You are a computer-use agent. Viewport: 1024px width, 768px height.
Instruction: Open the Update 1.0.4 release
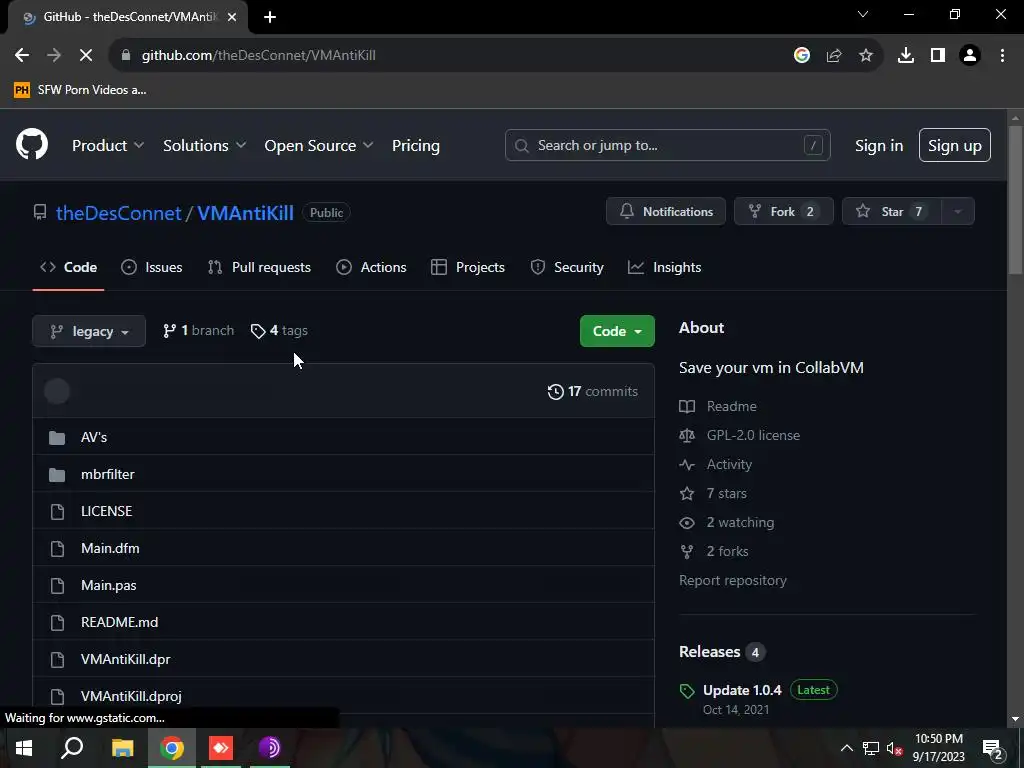(x=742, y=690)
